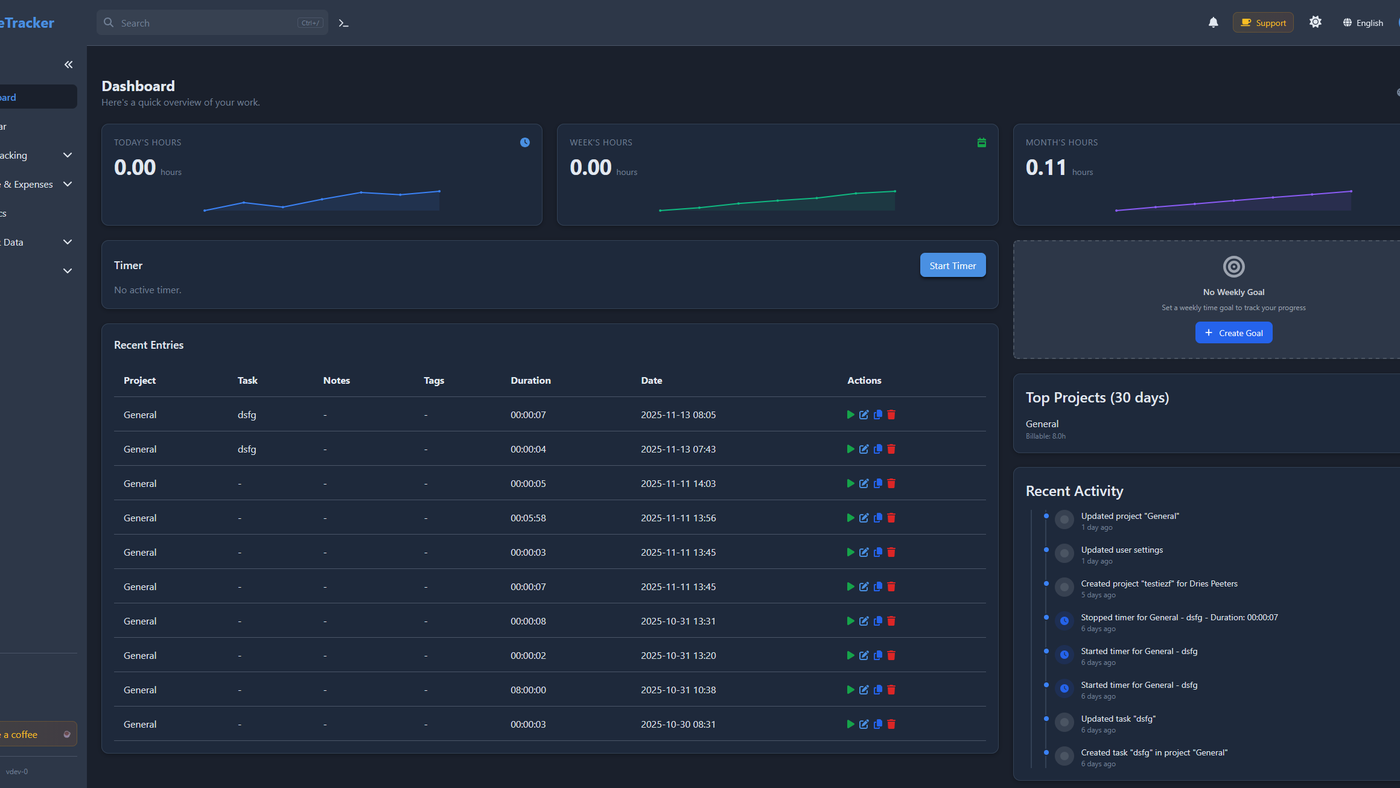Resume timer for the 00:00:03 entry dated 2025-11-11
1400x788 pixels.
pyautogui.click(x=851, y=552)
